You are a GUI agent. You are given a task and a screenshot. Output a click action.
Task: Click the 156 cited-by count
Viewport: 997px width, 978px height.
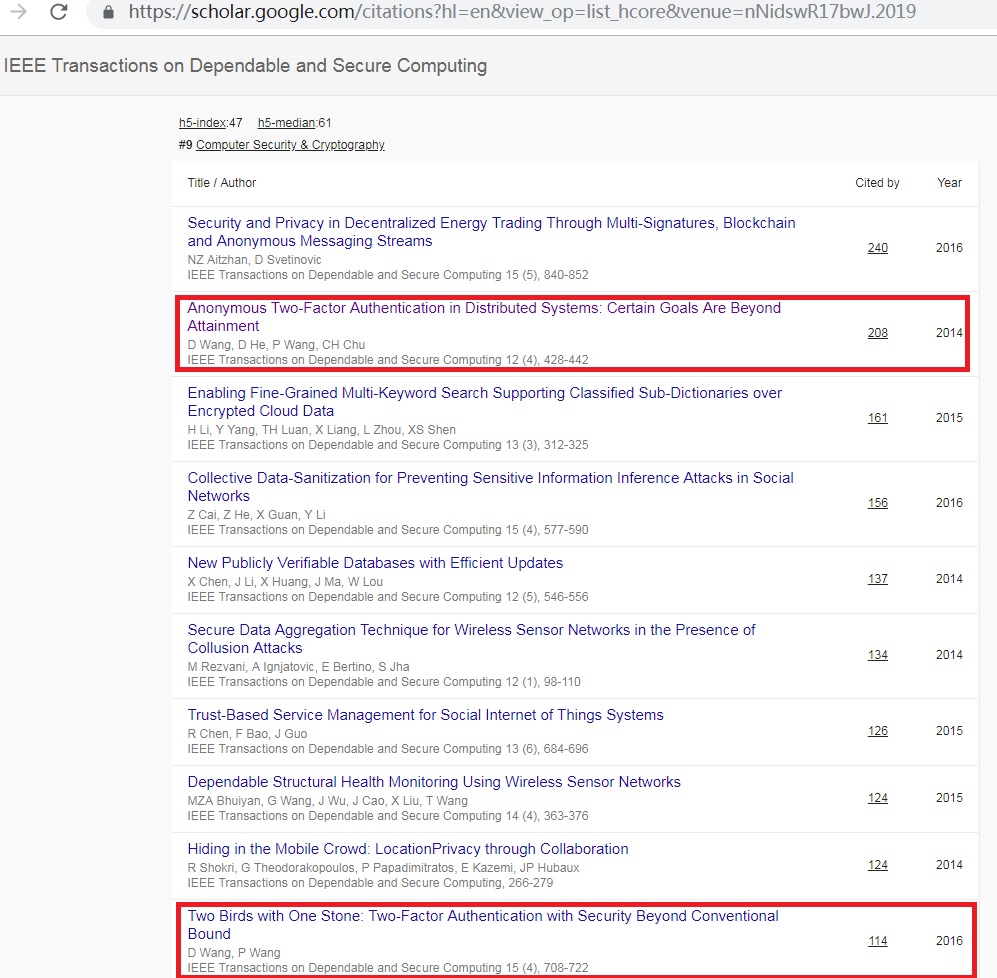[x=877, y=503]
